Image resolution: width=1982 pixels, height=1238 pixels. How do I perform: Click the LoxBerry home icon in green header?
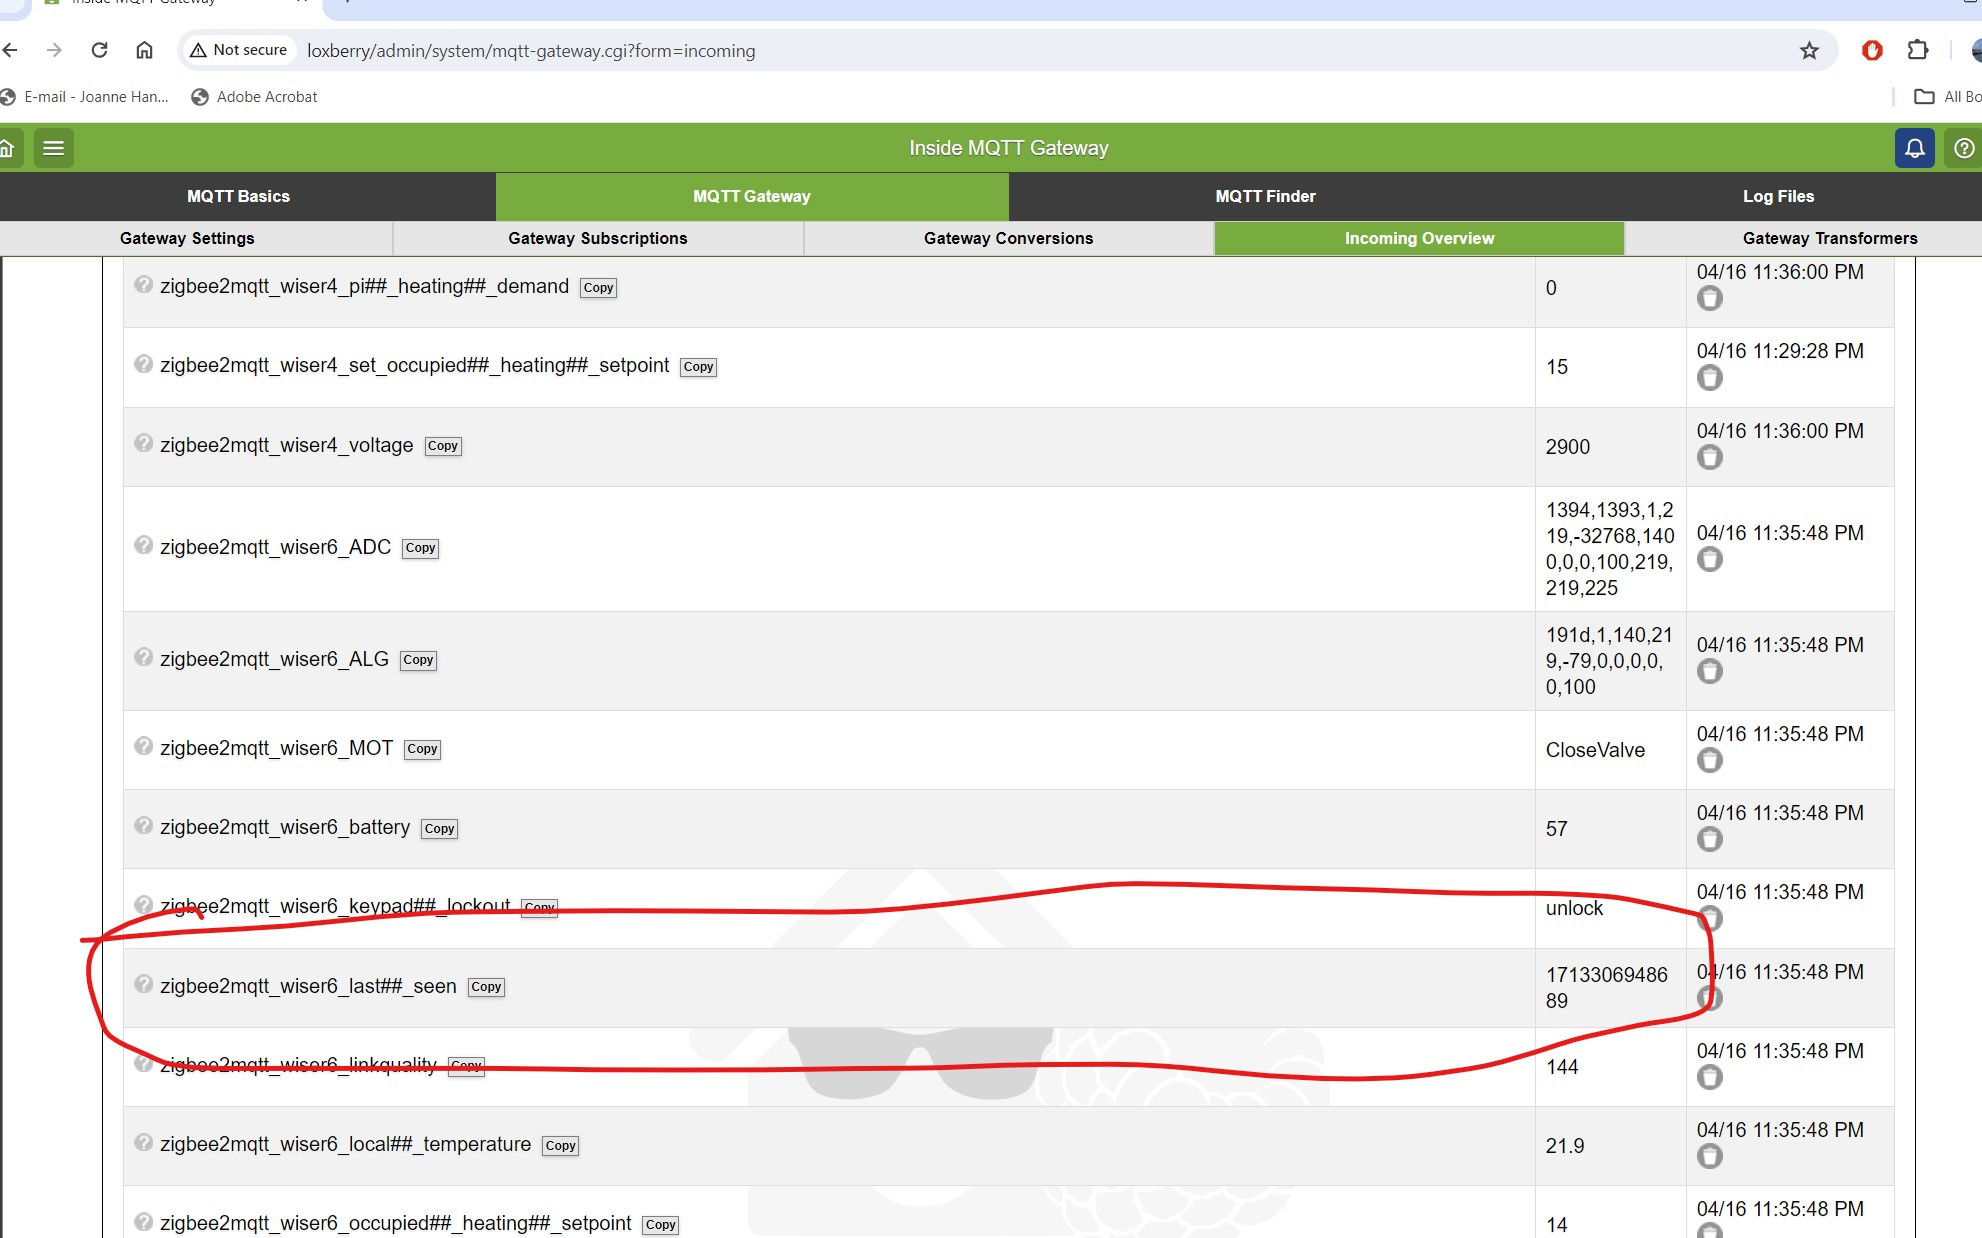[7, 148]
